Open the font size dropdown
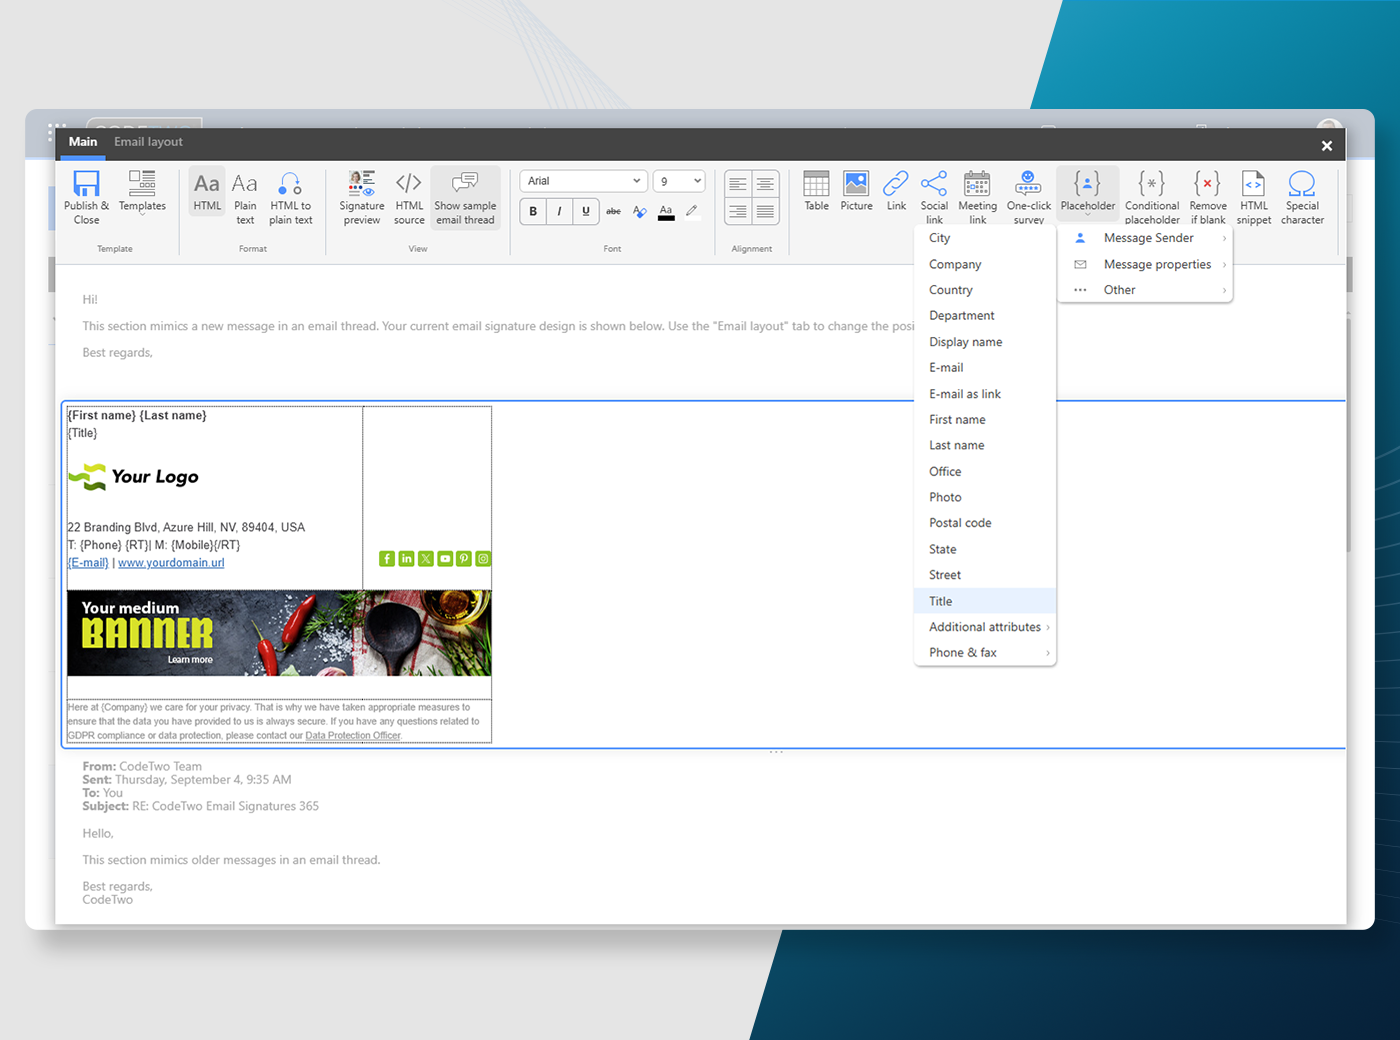 point(679,181)
